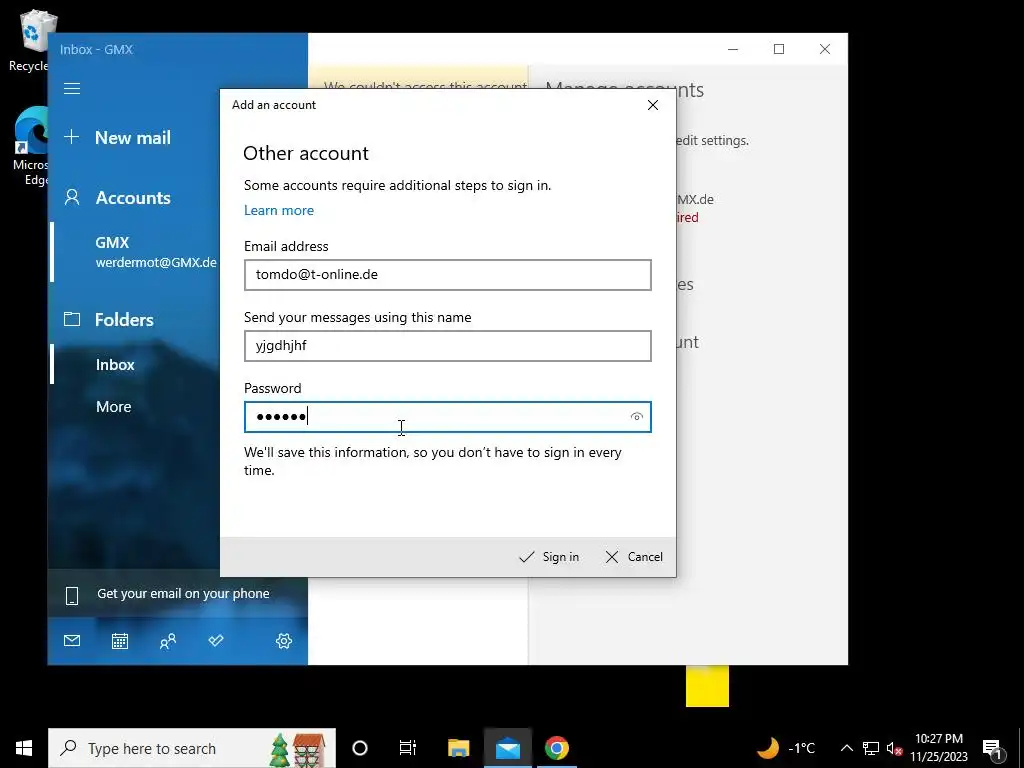Focus the Password field
This screenshot has width=1024, height=768.
447,417
